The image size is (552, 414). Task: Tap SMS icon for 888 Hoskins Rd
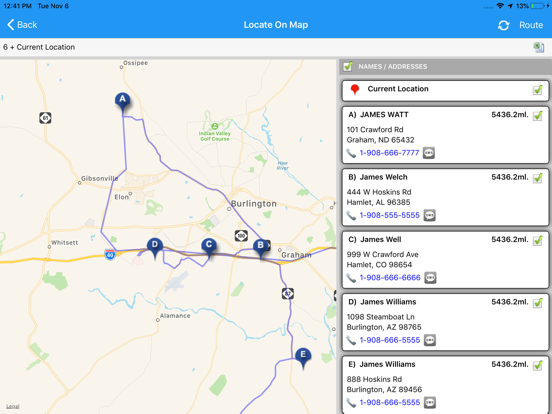point(430,402)
